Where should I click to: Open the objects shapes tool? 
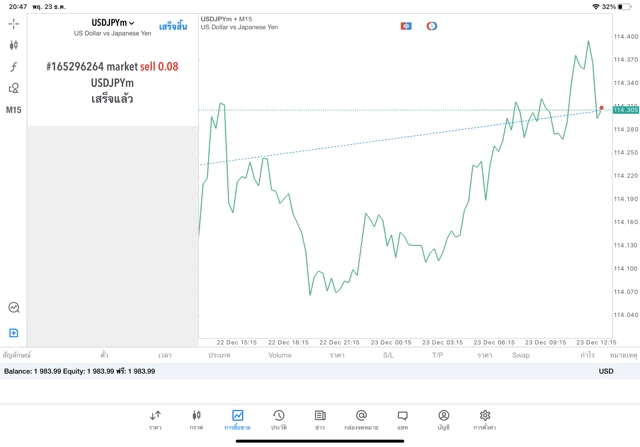(13, 88)
